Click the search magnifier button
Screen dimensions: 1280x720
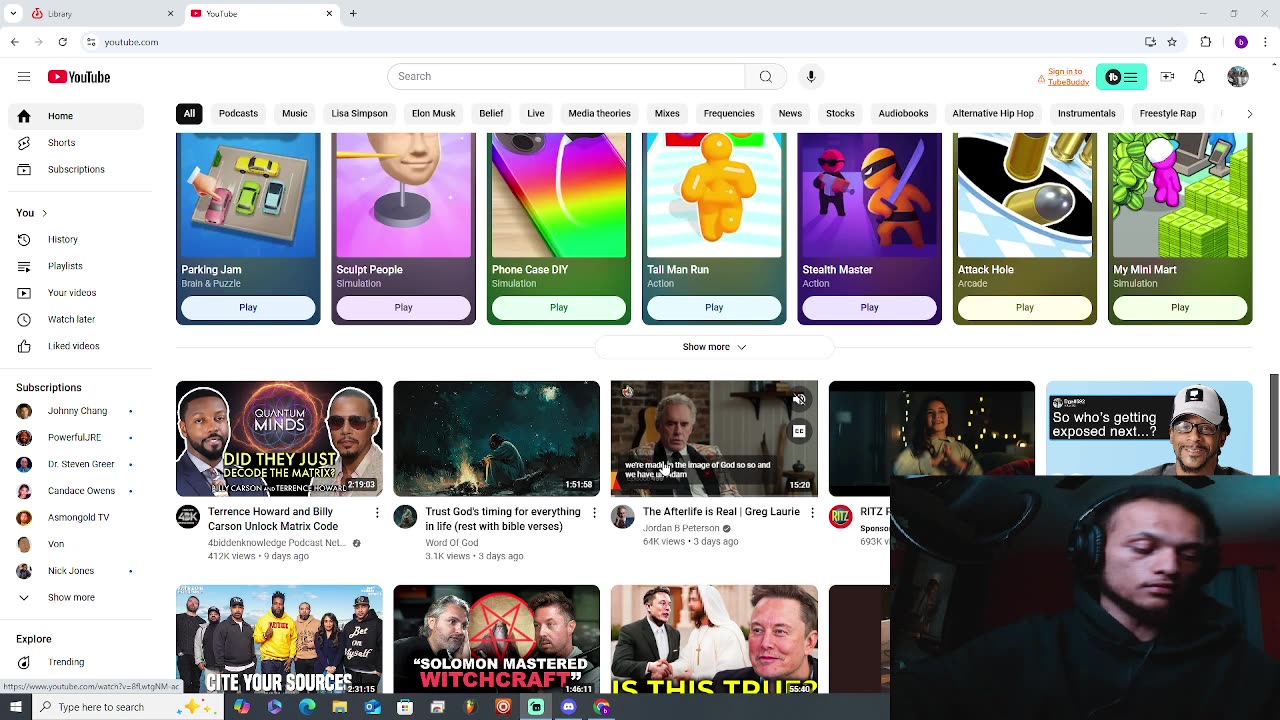[766, 77]
